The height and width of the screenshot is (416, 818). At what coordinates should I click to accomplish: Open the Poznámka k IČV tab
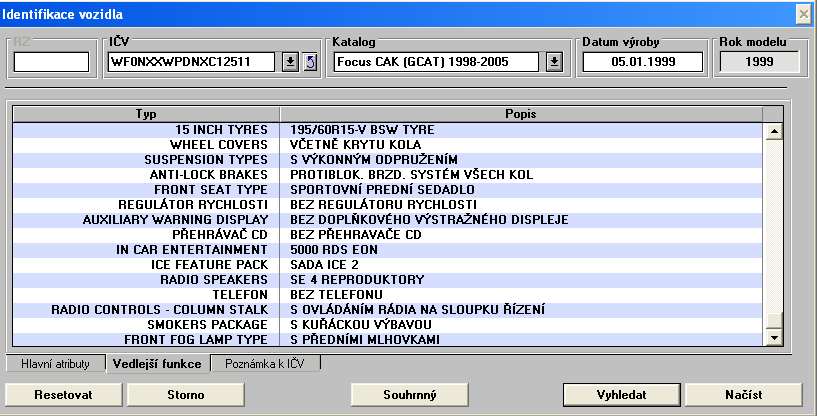coord(265,364)
